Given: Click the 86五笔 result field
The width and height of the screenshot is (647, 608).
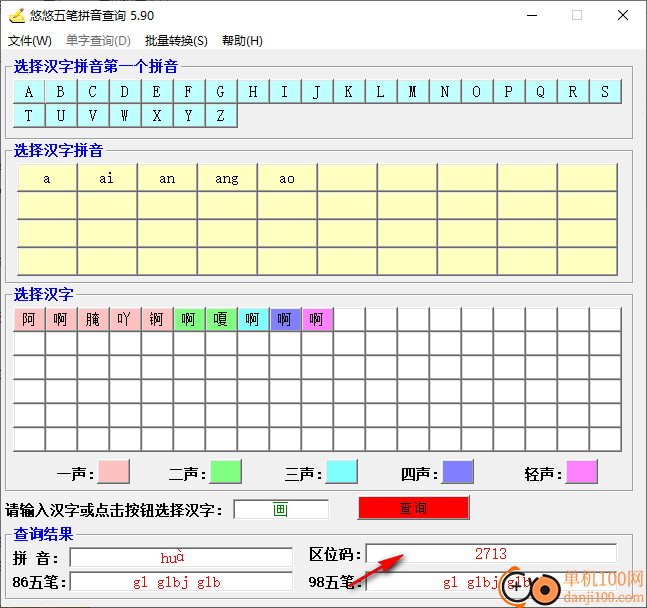Looking at the screenshot, I should tap(181, 582).
